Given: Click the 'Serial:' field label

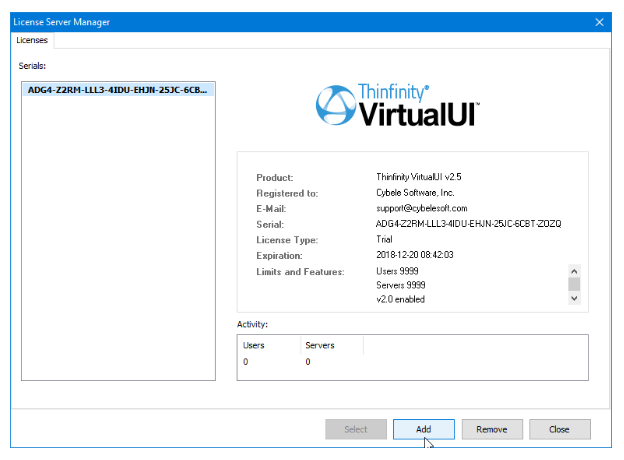Looking at the screenshot, I should tap(270, 224).
